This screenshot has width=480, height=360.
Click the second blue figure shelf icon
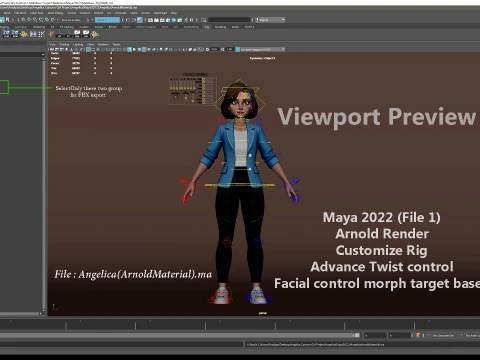pos(15,34)
